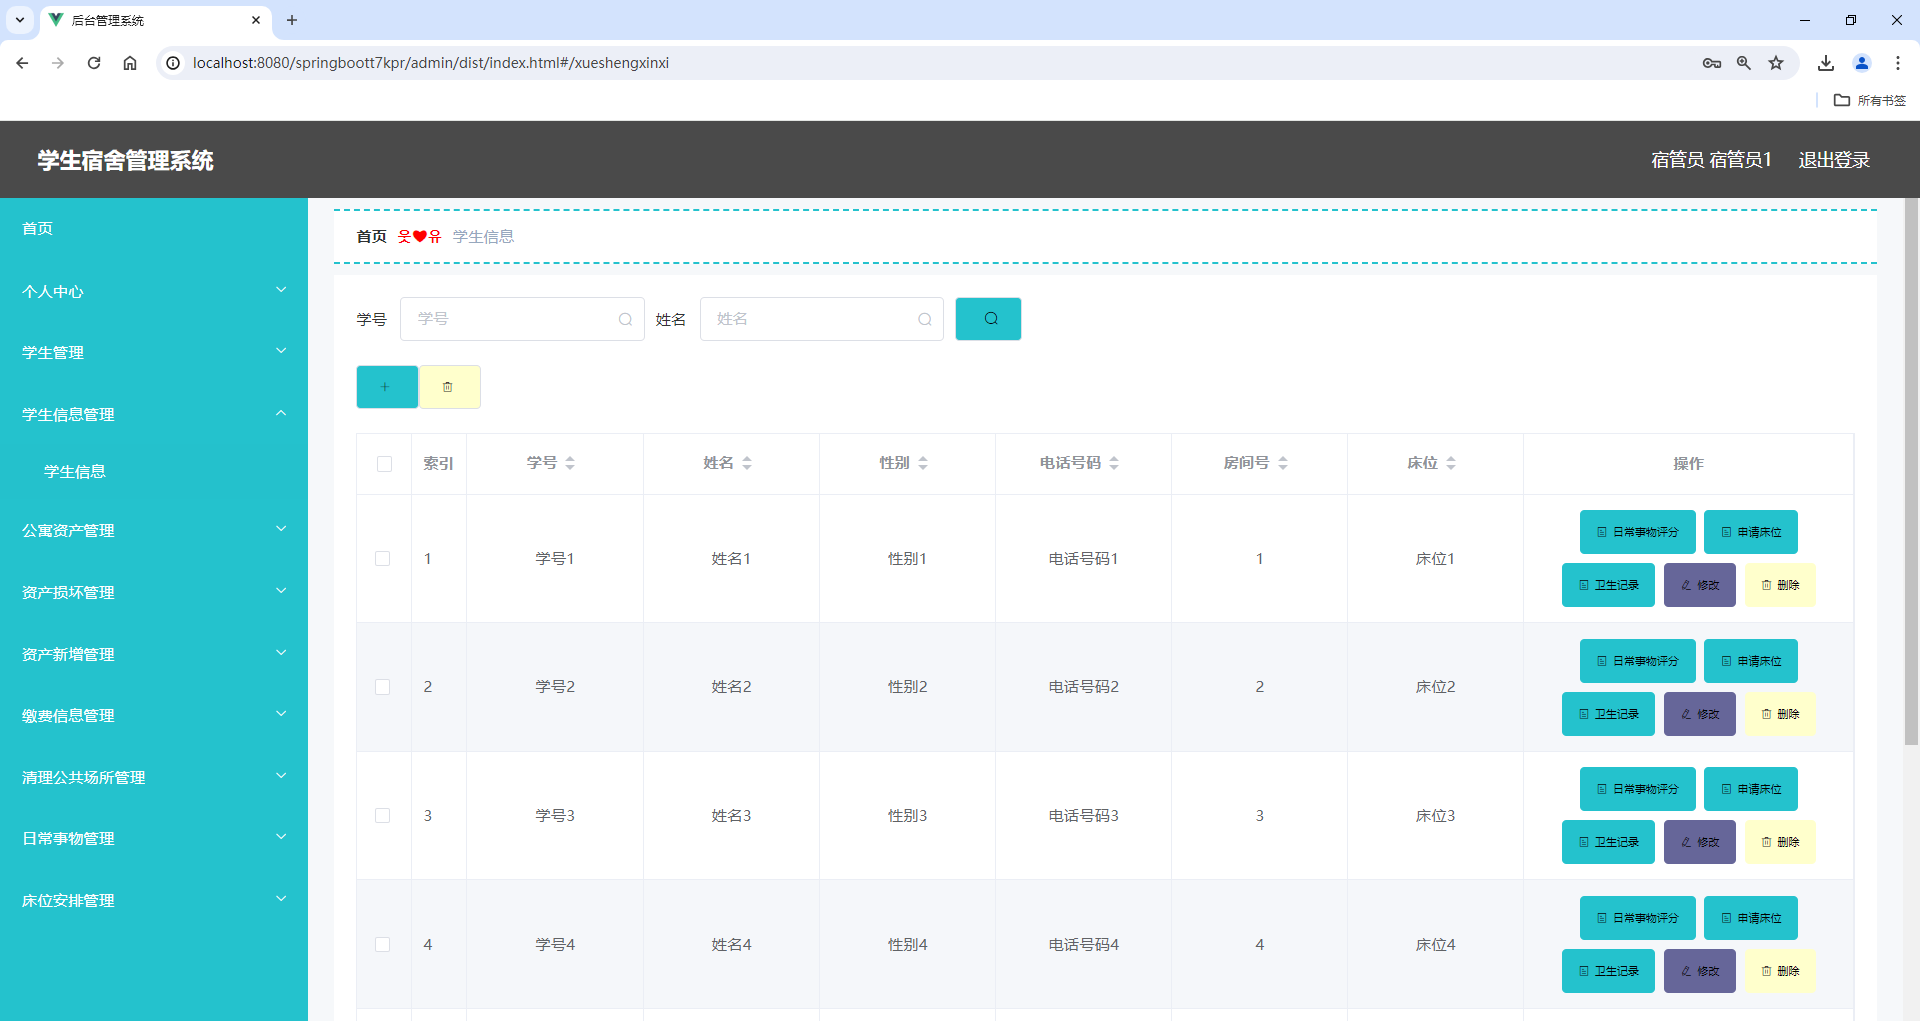Viewport: 1920px width, 1021px height.
Task: Open 床位安排管理 from the sidebar
Action: pos(67,899)
